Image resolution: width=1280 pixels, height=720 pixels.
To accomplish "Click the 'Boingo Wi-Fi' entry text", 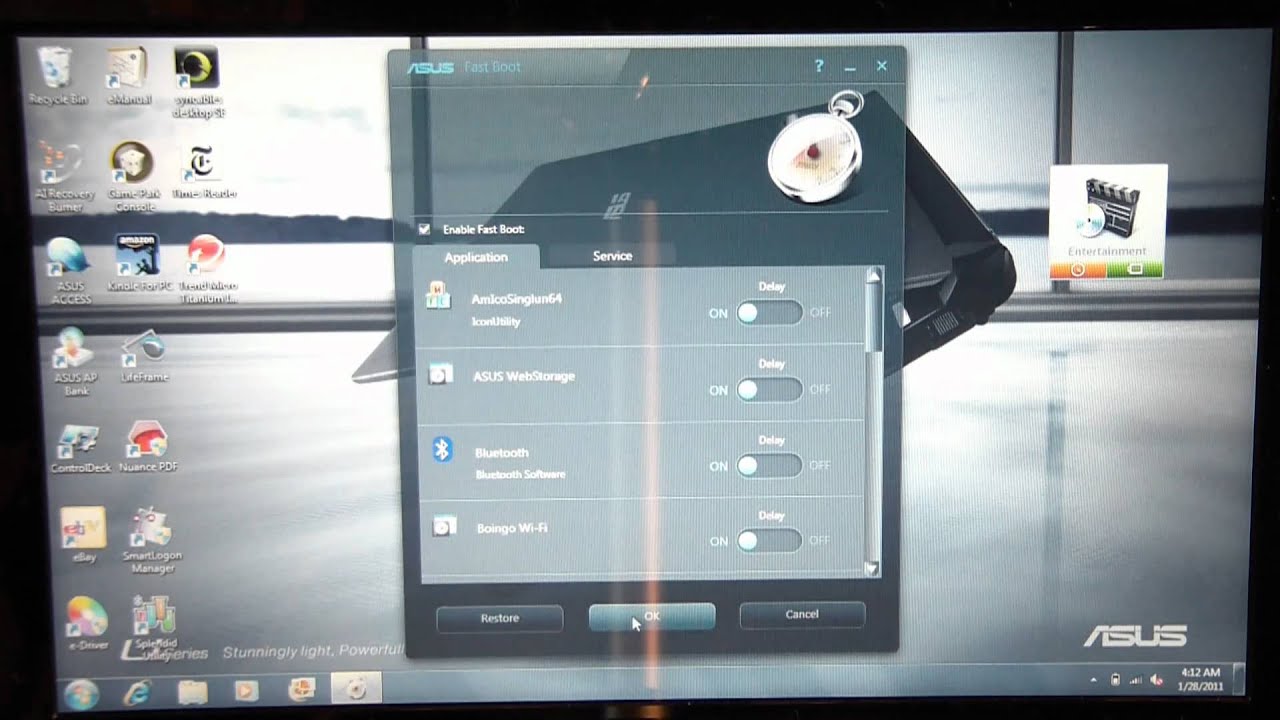I will click(512, 528).
